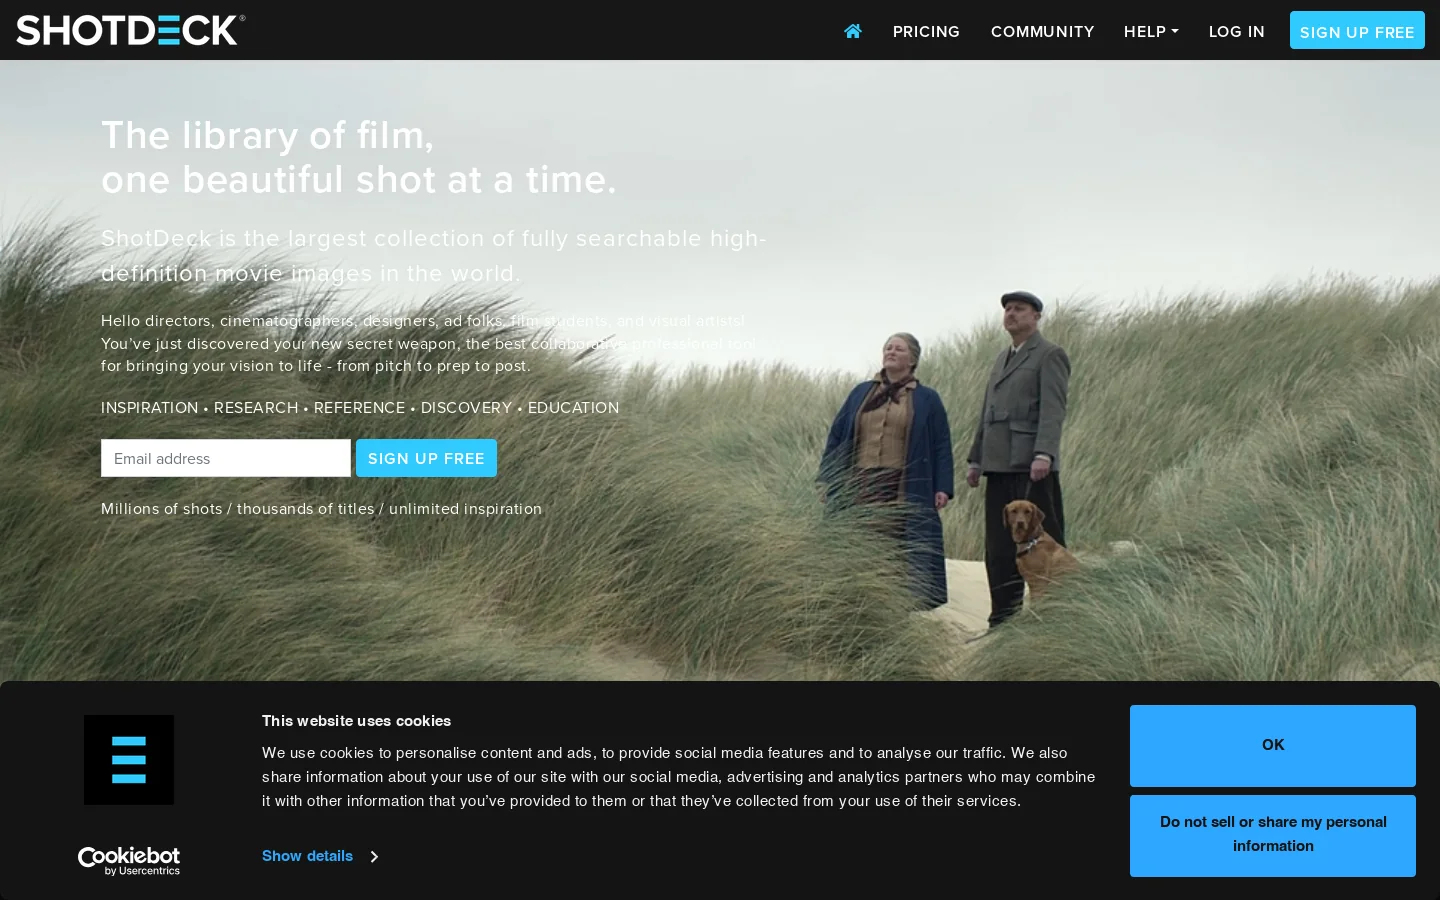Expand Show details for cookies
This screenshot has width=1440, height=900.
point(320,856)
